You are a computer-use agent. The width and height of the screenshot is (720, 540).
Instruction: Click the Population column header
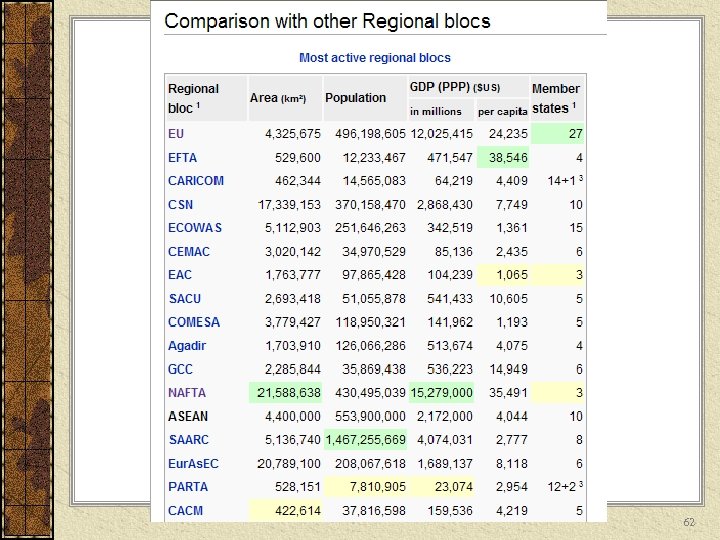(355, 97)
